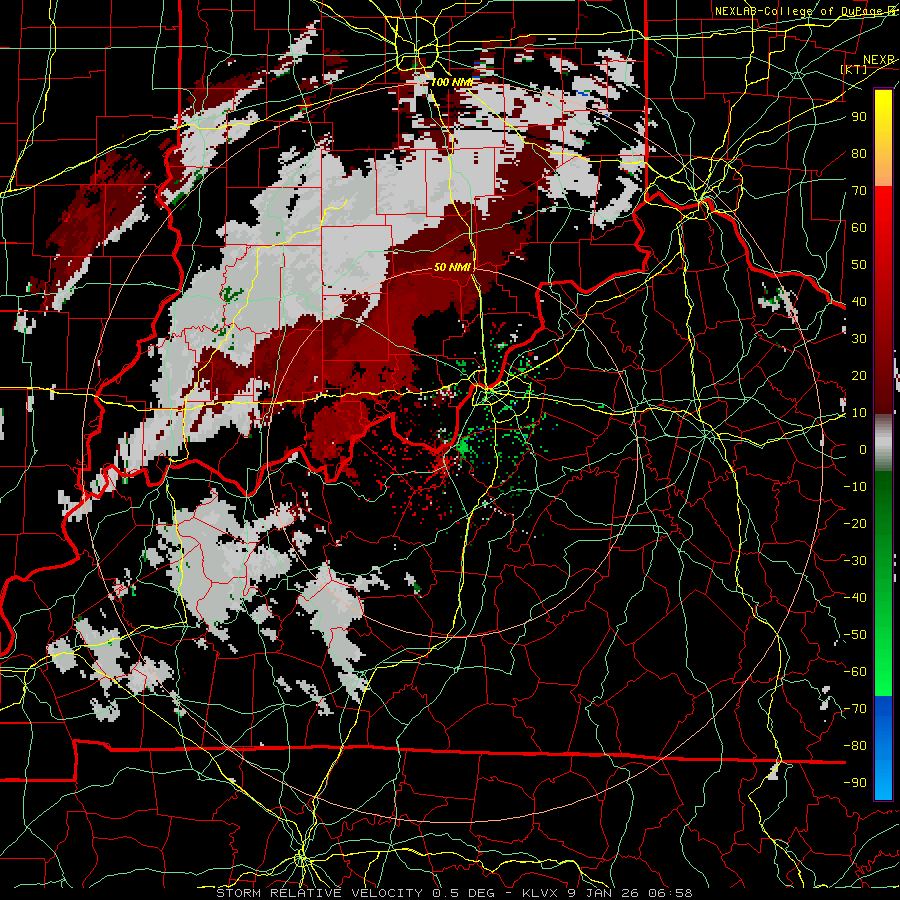
Task: Click the positive 30 scale value
Action: point(859,339)
